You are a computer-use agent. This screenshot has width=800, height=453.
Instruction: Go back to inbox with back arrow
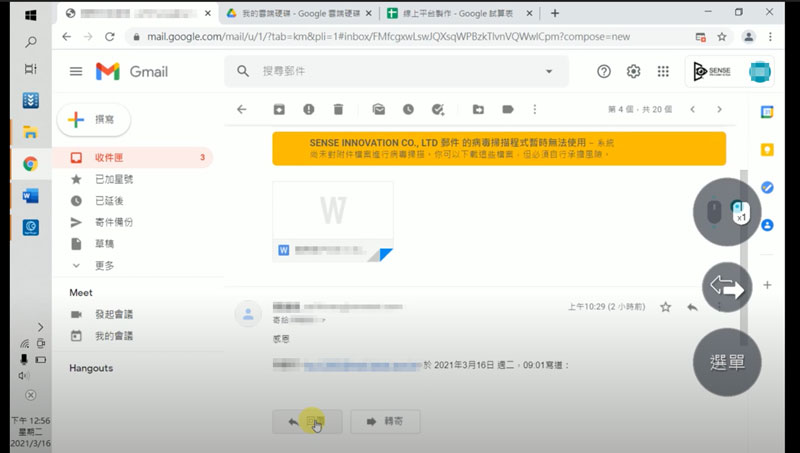coord(242,109)
